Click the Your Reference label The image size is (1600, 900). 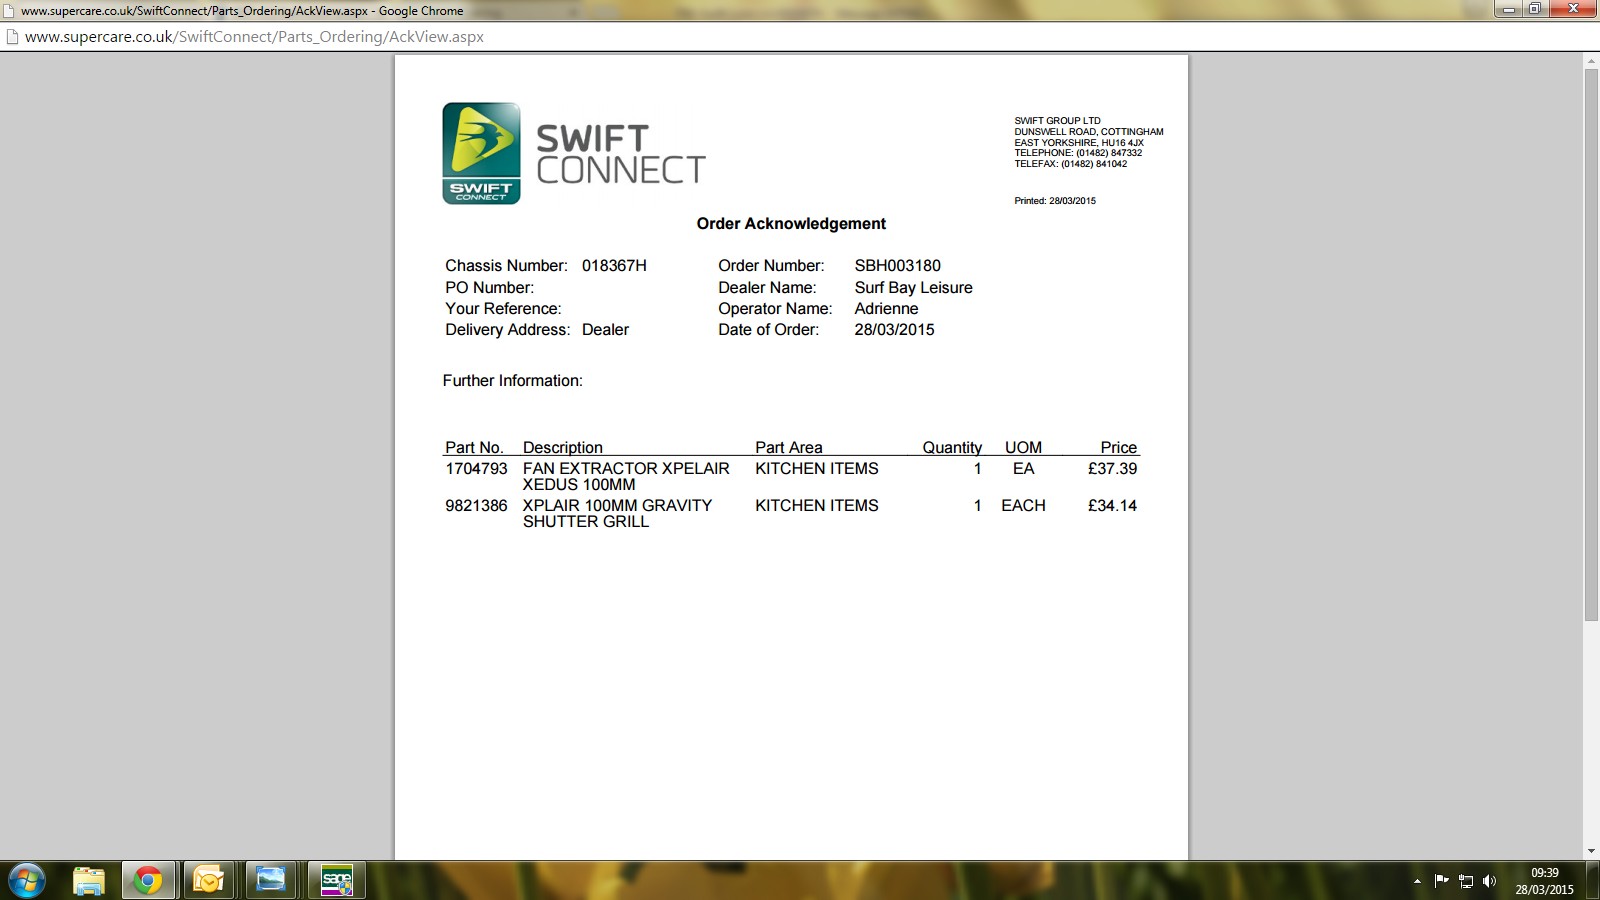503,309
